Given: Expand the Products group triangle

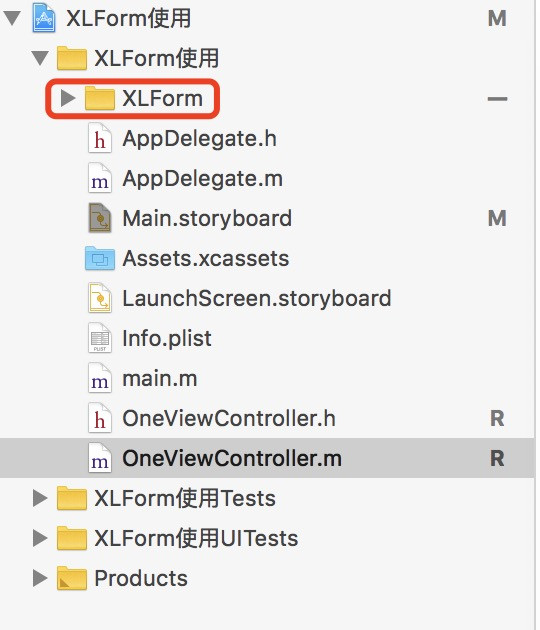Looking at the screenshot, I should [x=40, y=578].
